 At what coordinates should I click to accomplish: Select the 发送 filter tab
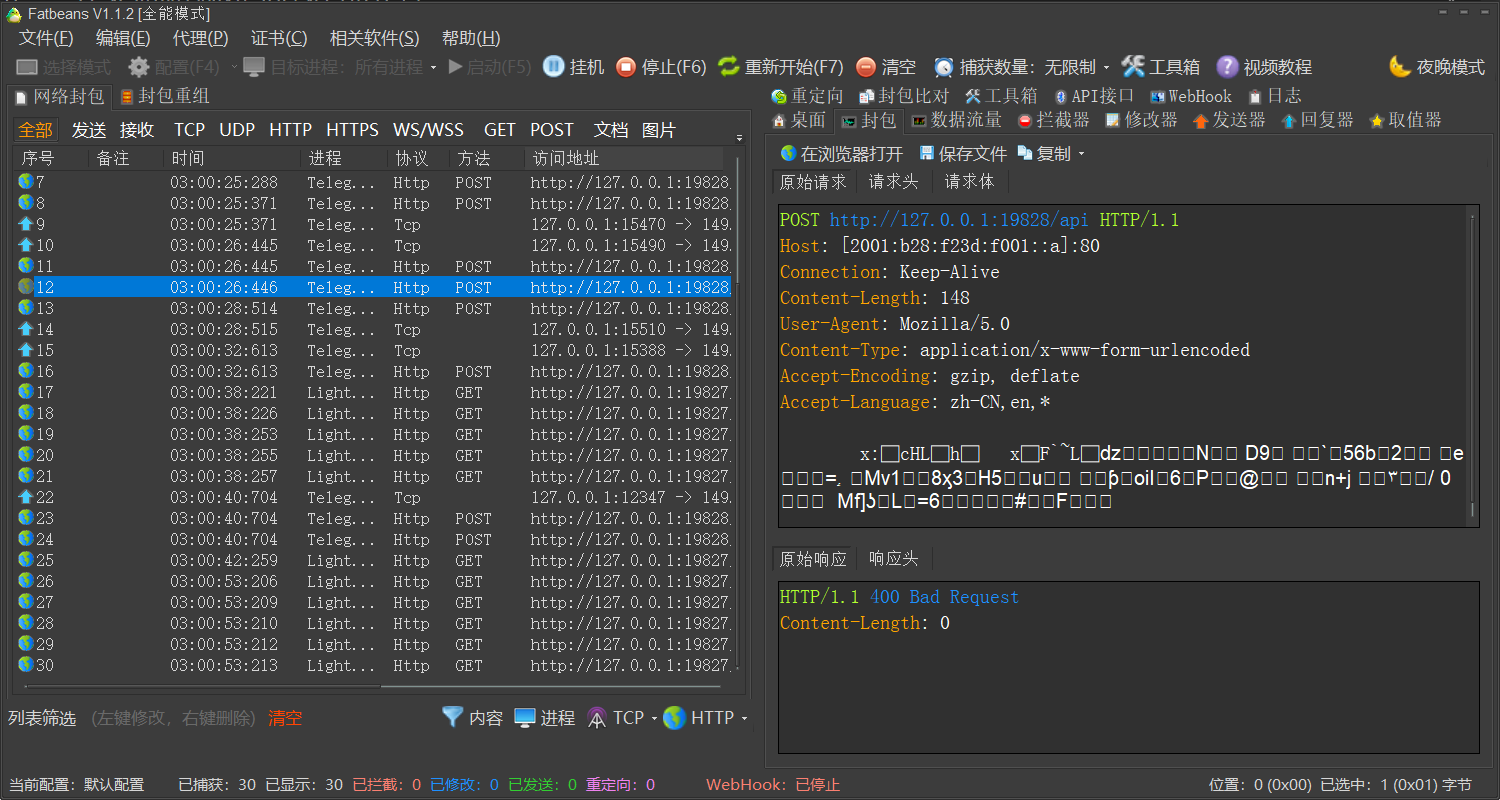coord(89,130)
